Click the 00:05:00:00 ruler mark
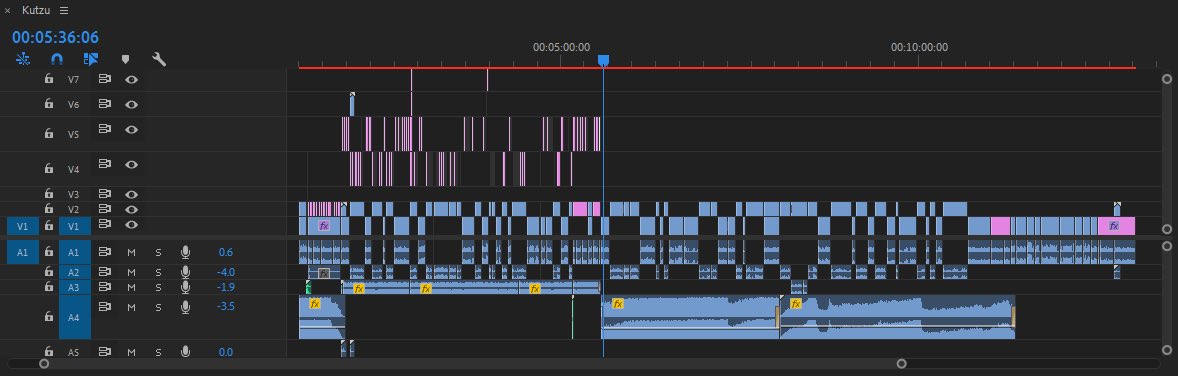 pos(561,47)
